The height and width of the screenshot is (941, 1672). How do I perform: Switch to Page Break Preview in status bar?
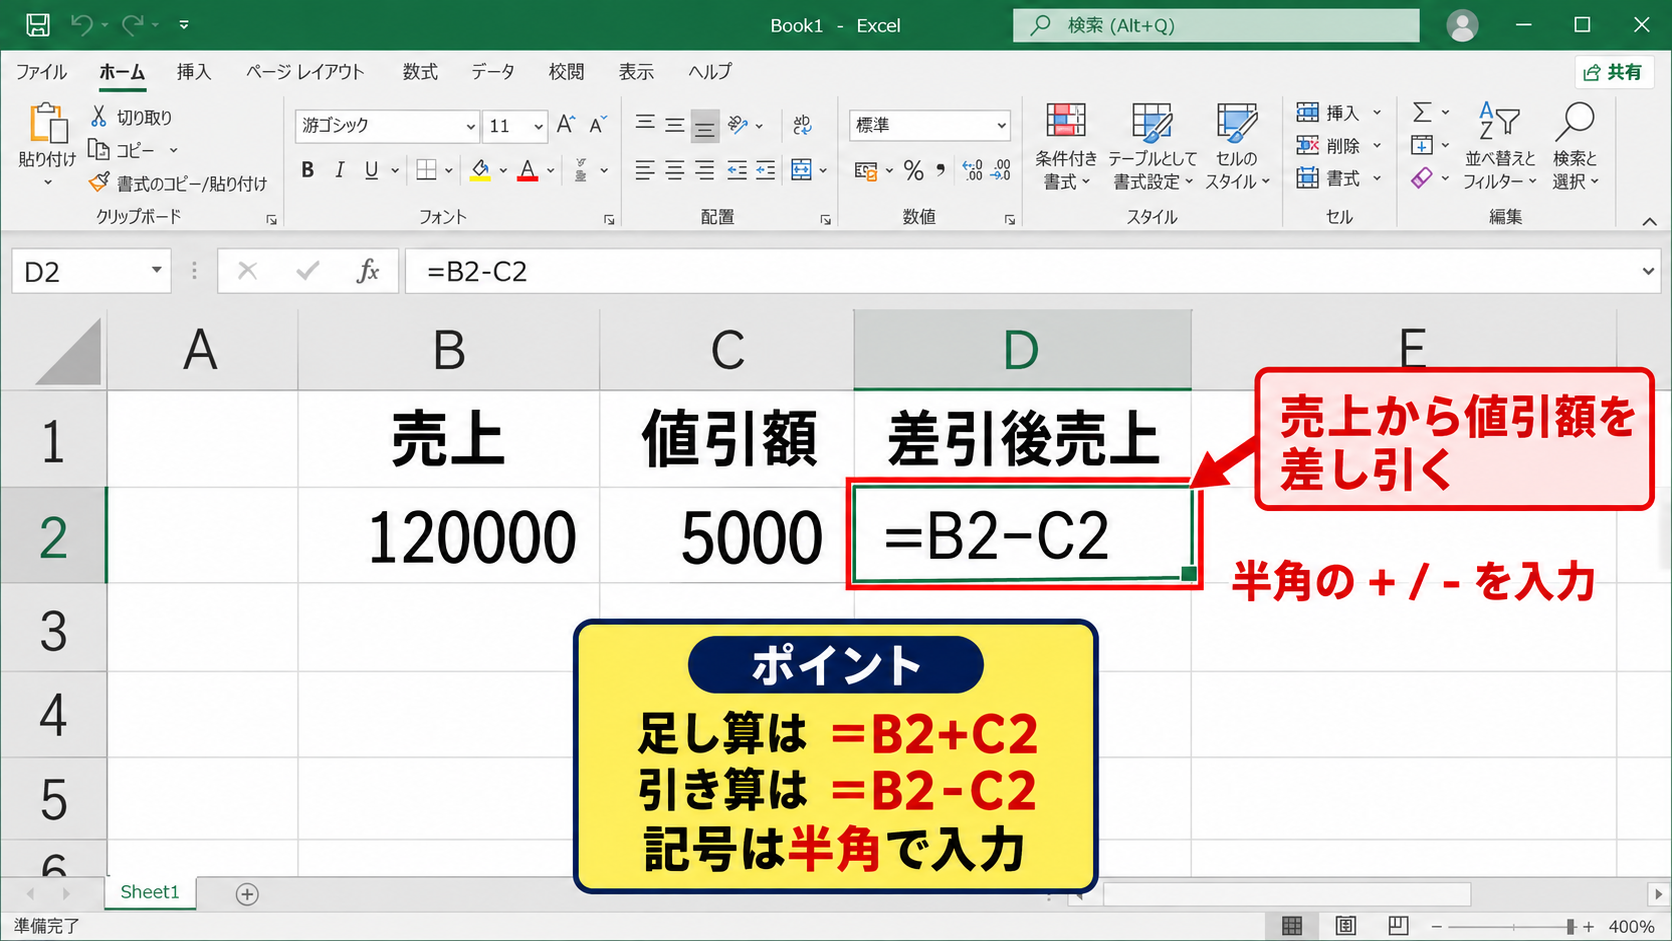[1398, 926]
